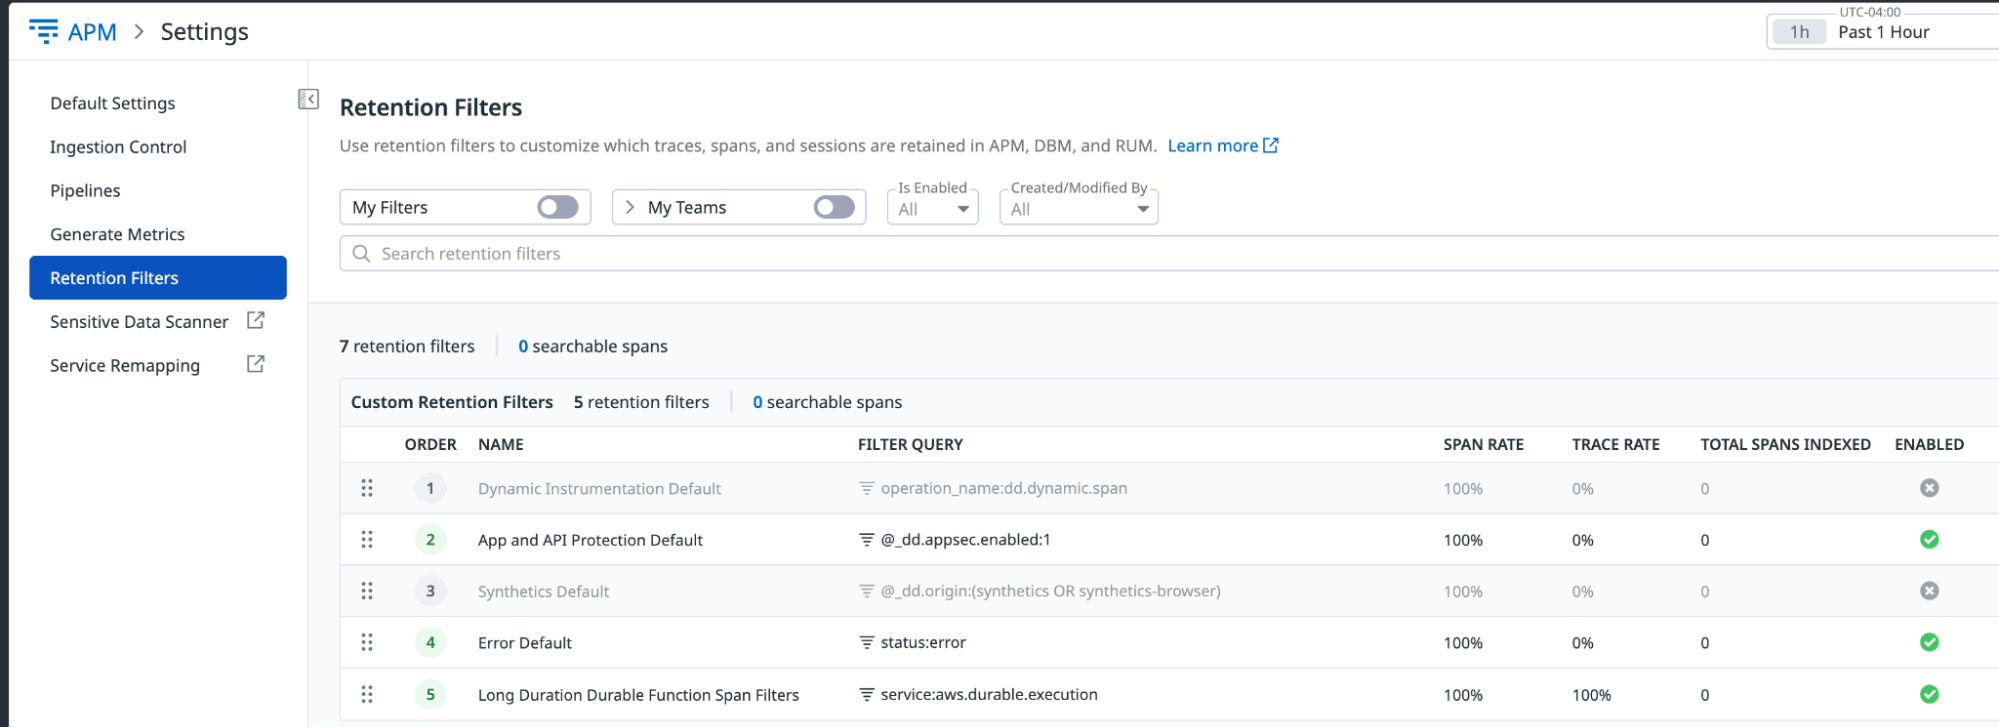Click order badge 2
This screenshot has height=728, width=1999.
coord(430,540)
